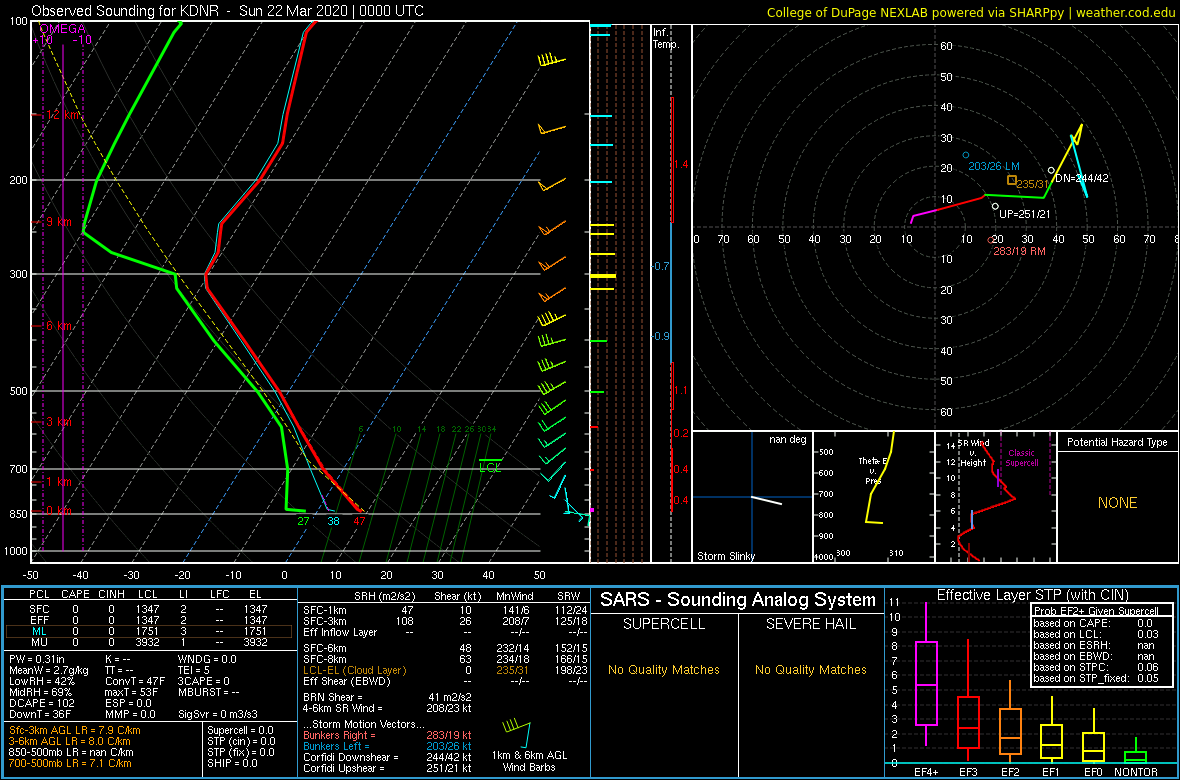Screen dimensions: 1180x780
Task: Click the LowRH = 42% value
Action: click(x=40, y=682)
